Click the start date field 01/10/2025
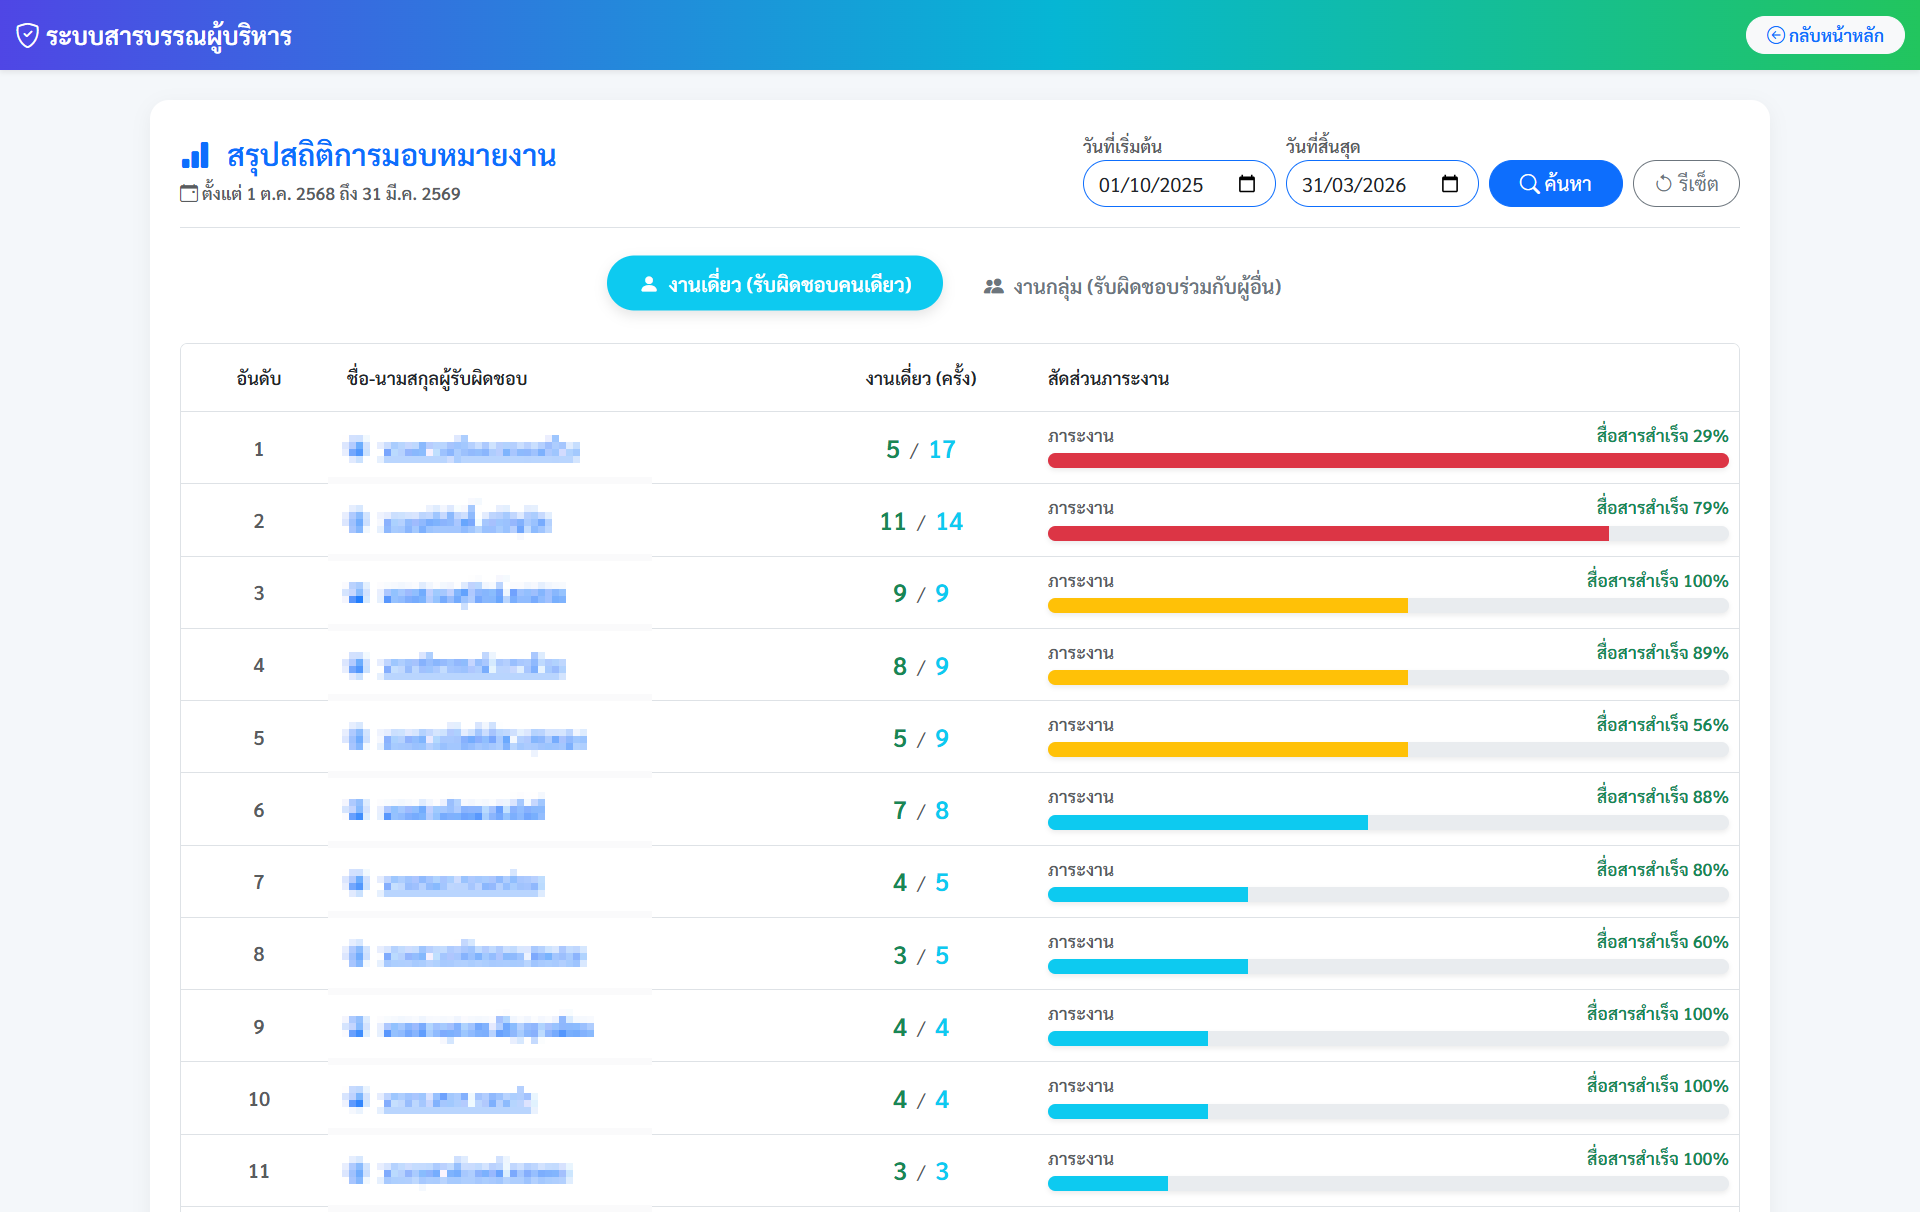This screenshot has width=1920, height=1212. tap(1150, 185)
